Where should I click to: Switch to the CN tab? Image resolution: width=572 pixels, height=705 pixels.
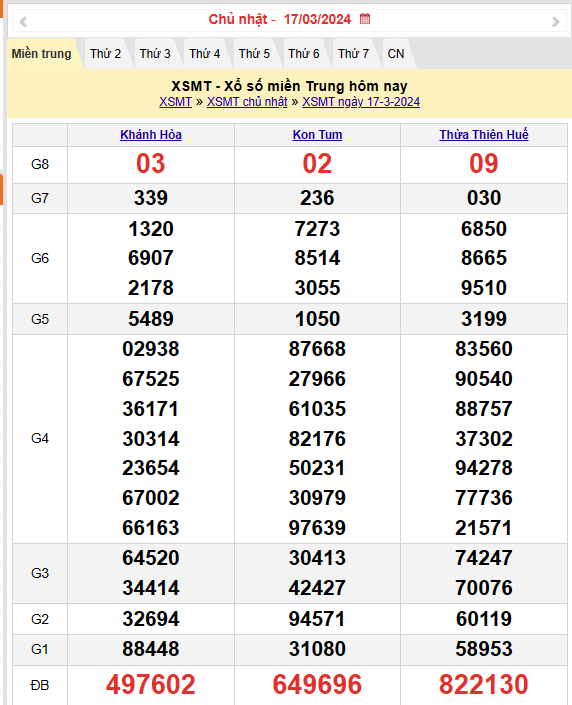tap(396, 54)
